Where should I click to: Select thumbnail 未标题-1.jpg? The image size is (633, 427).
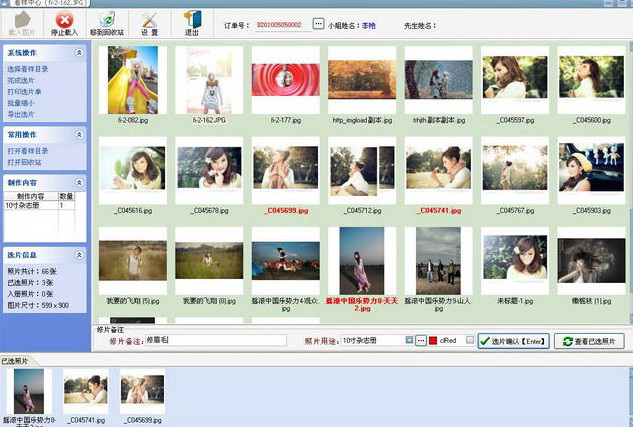515,261
